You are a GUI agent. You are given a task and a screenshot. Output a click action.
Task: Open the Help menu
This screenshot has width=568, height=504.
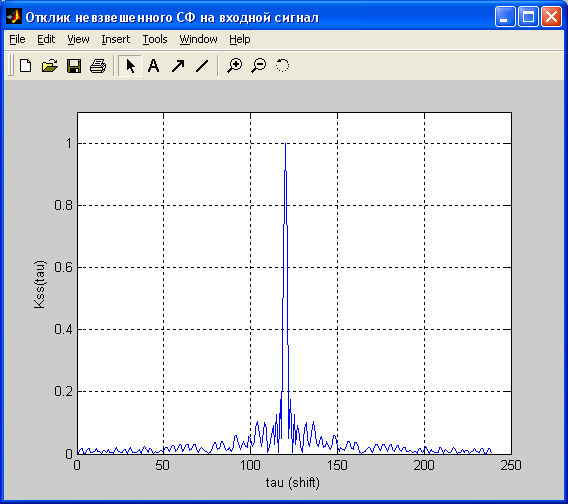tap(240, 39)
